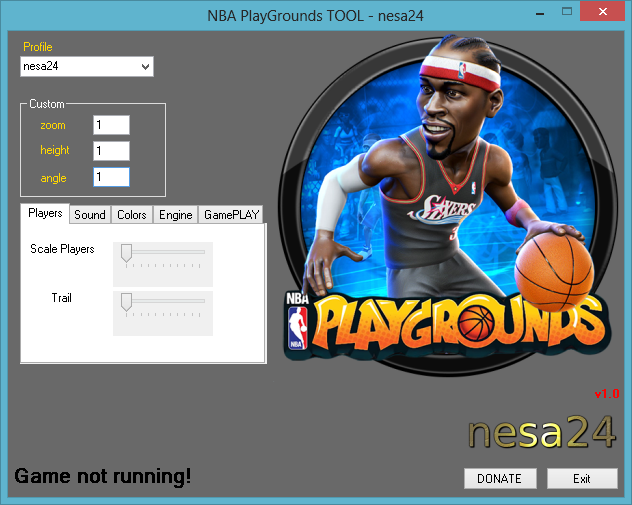Click the Trail slider thumb
The width and height of the screenshot is (632, 505).
(x=127, y=302)
